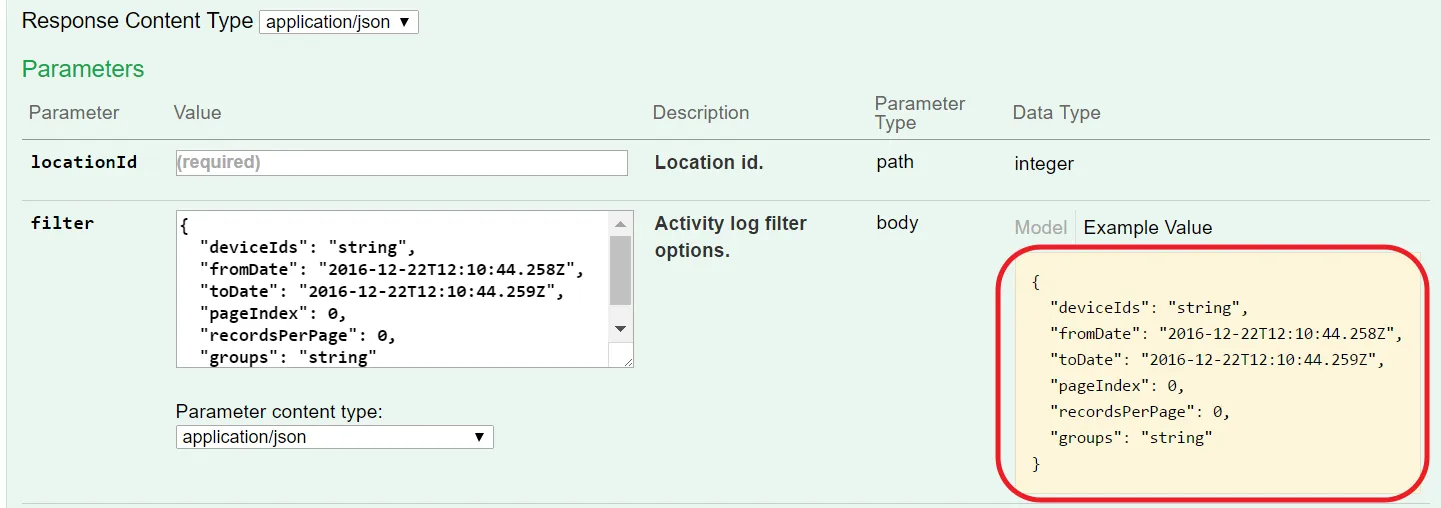The image size is (1441, 508).
Task: Click the "Location id." description text
Action: tap(708, 162)
